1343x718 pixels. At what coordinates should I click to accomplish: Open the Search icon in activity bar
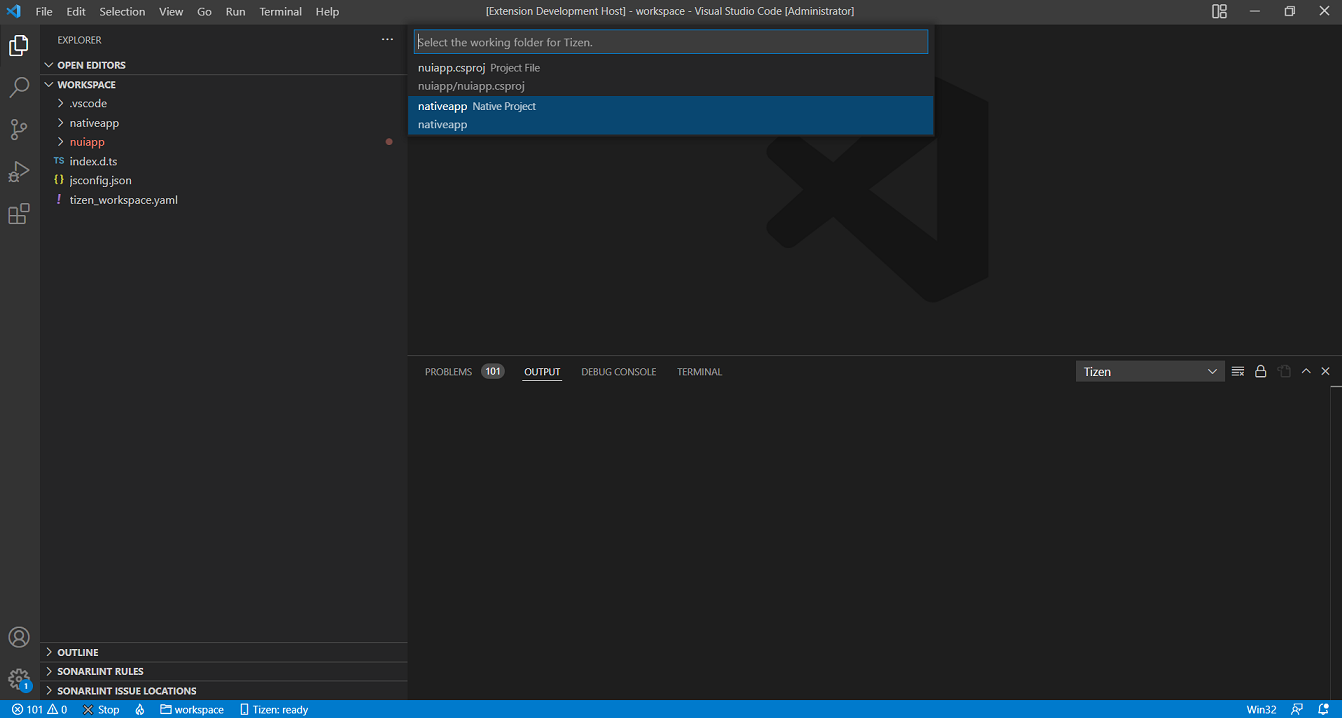coord(19,88)
